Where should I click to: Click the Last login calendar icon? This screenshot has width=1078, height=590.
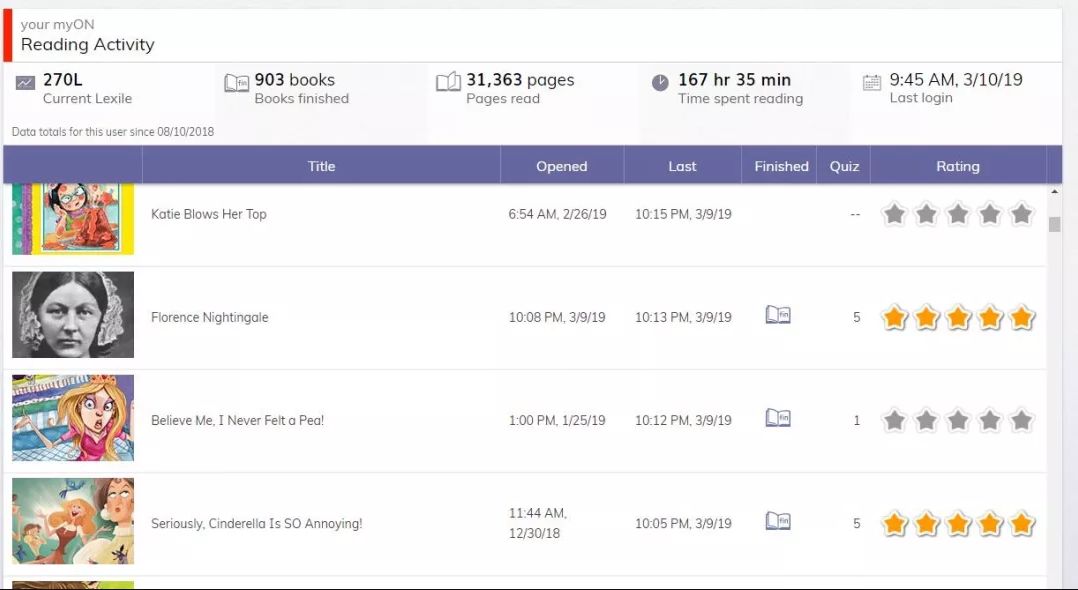click(872, 83)
